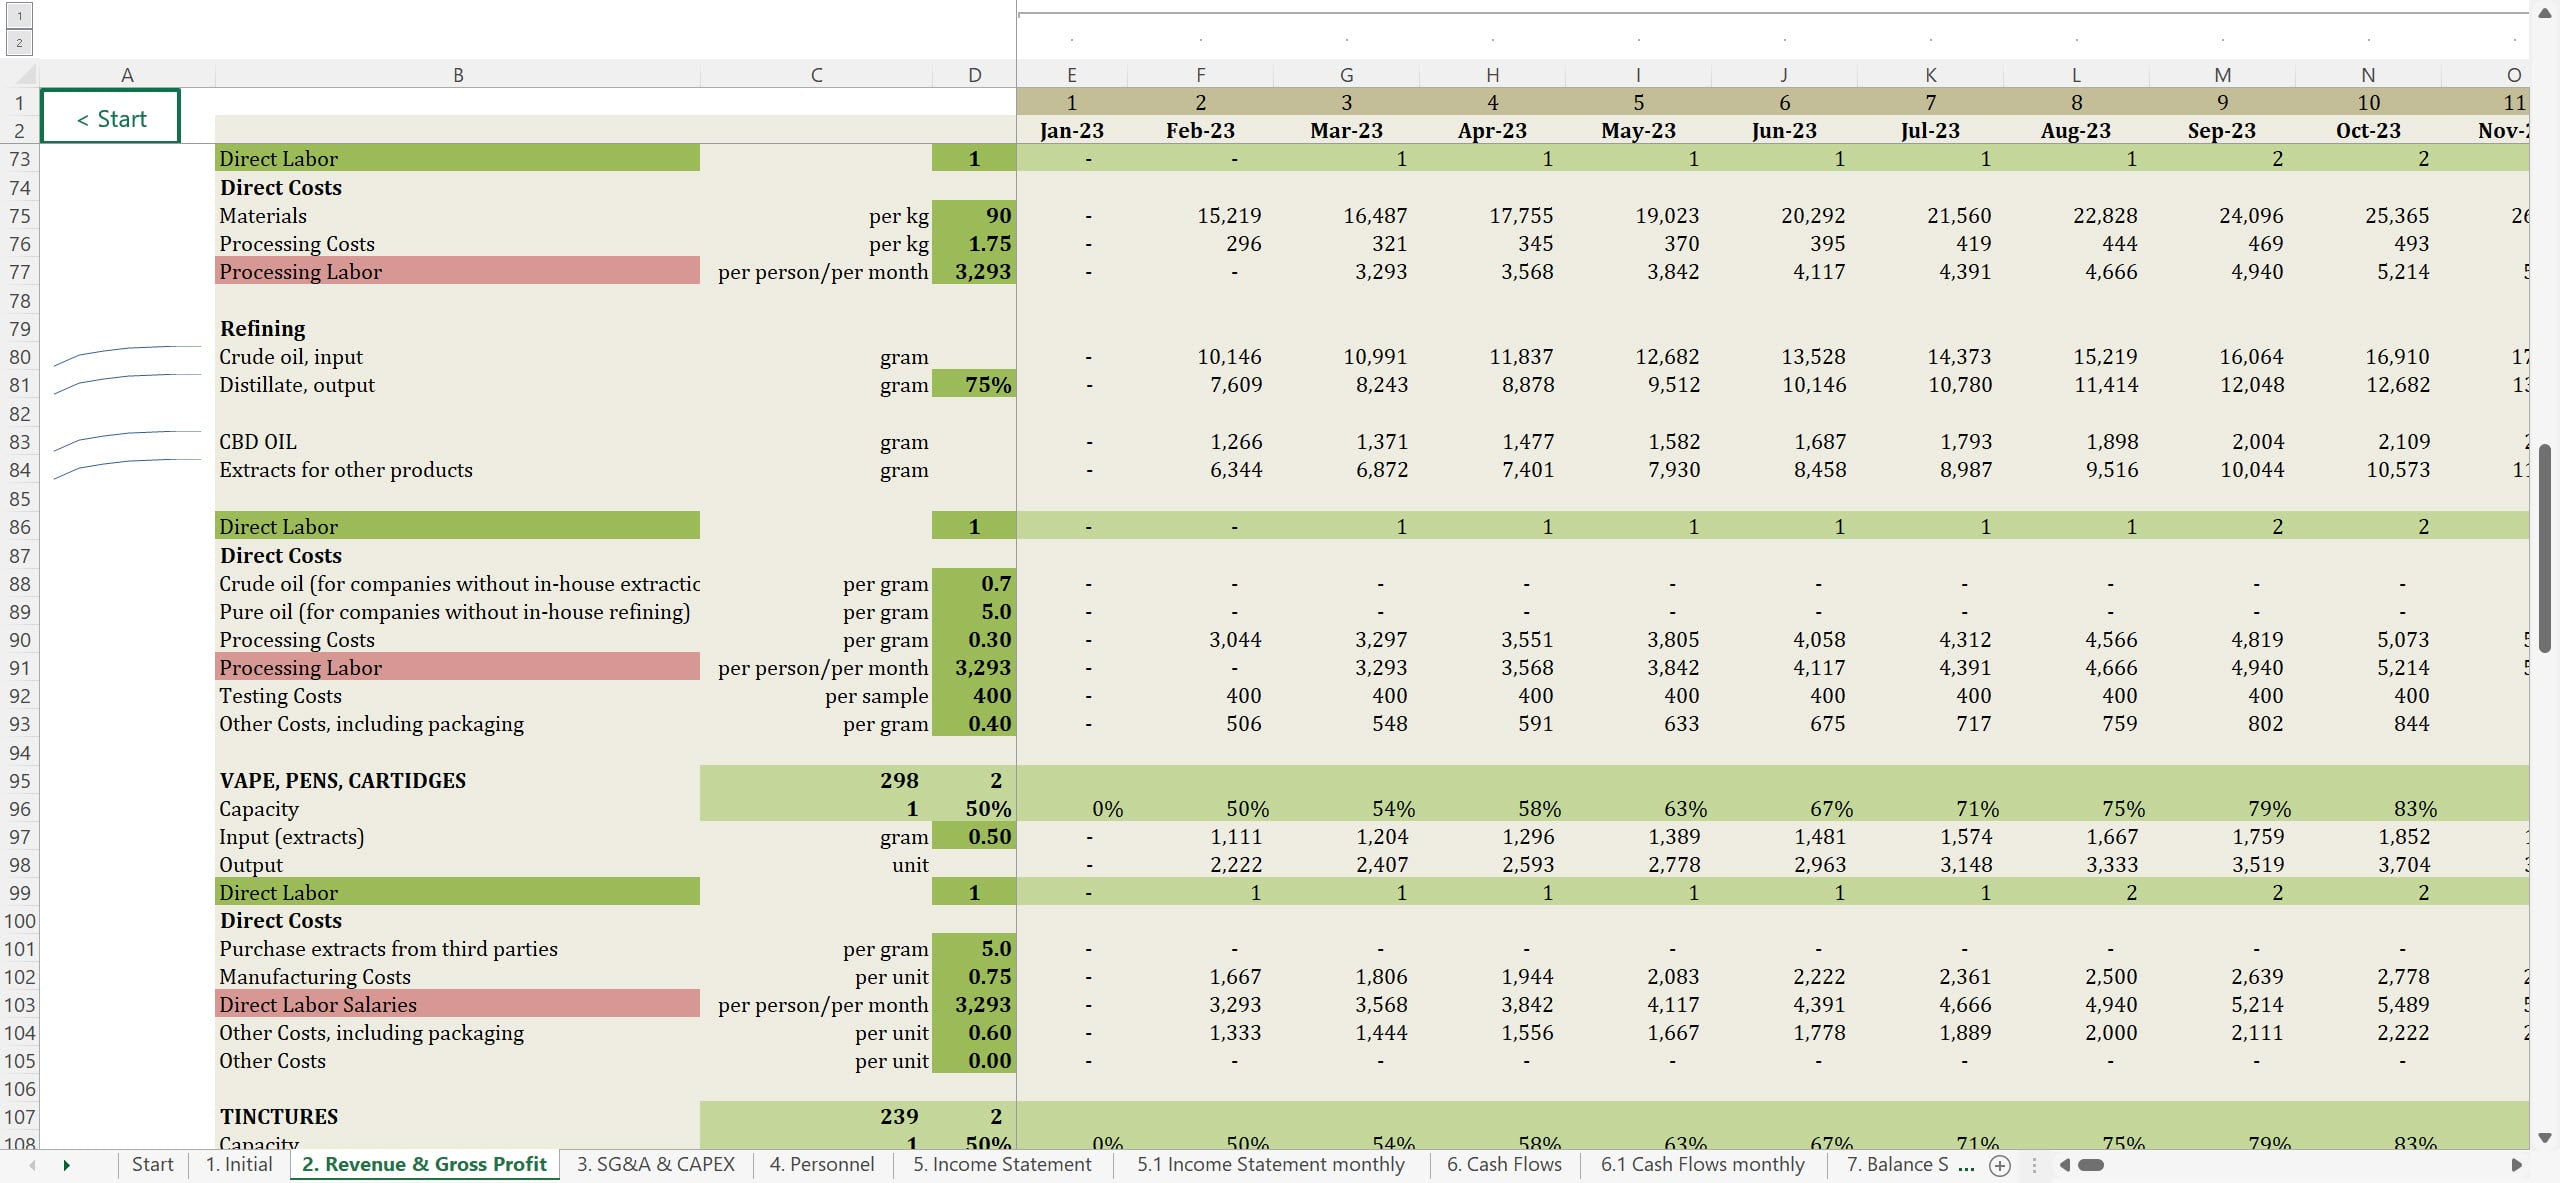Click the vertical scrollbar down arrow
The height and width of the screenshot is (1183, 2560).
coord(2545,1138)
